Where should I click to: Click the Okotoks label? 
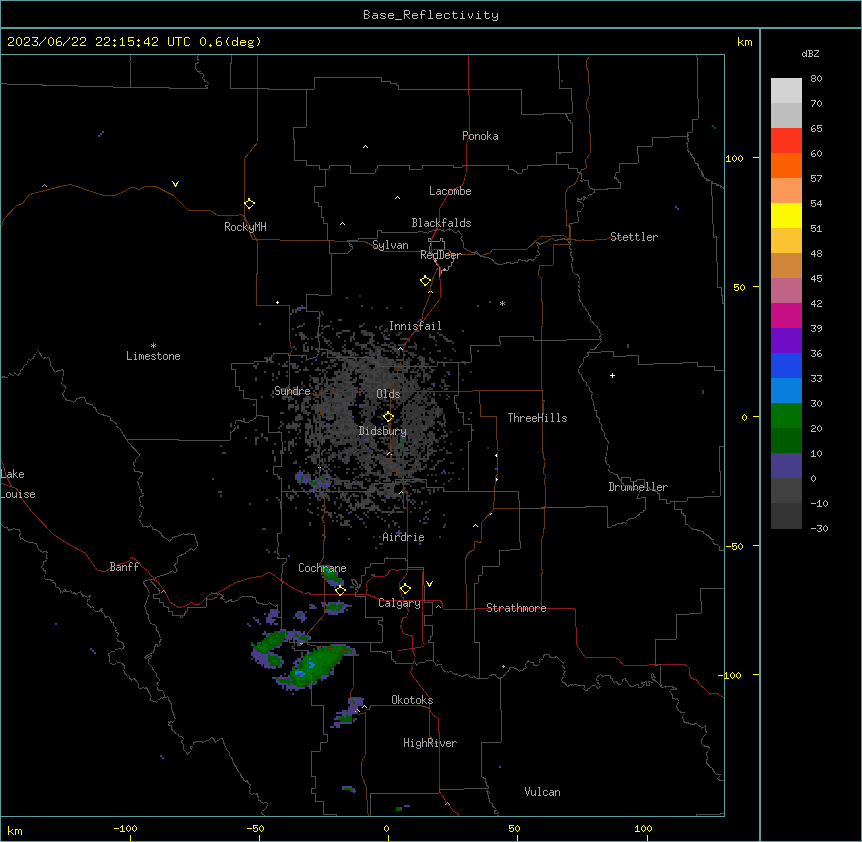(412, 700)
